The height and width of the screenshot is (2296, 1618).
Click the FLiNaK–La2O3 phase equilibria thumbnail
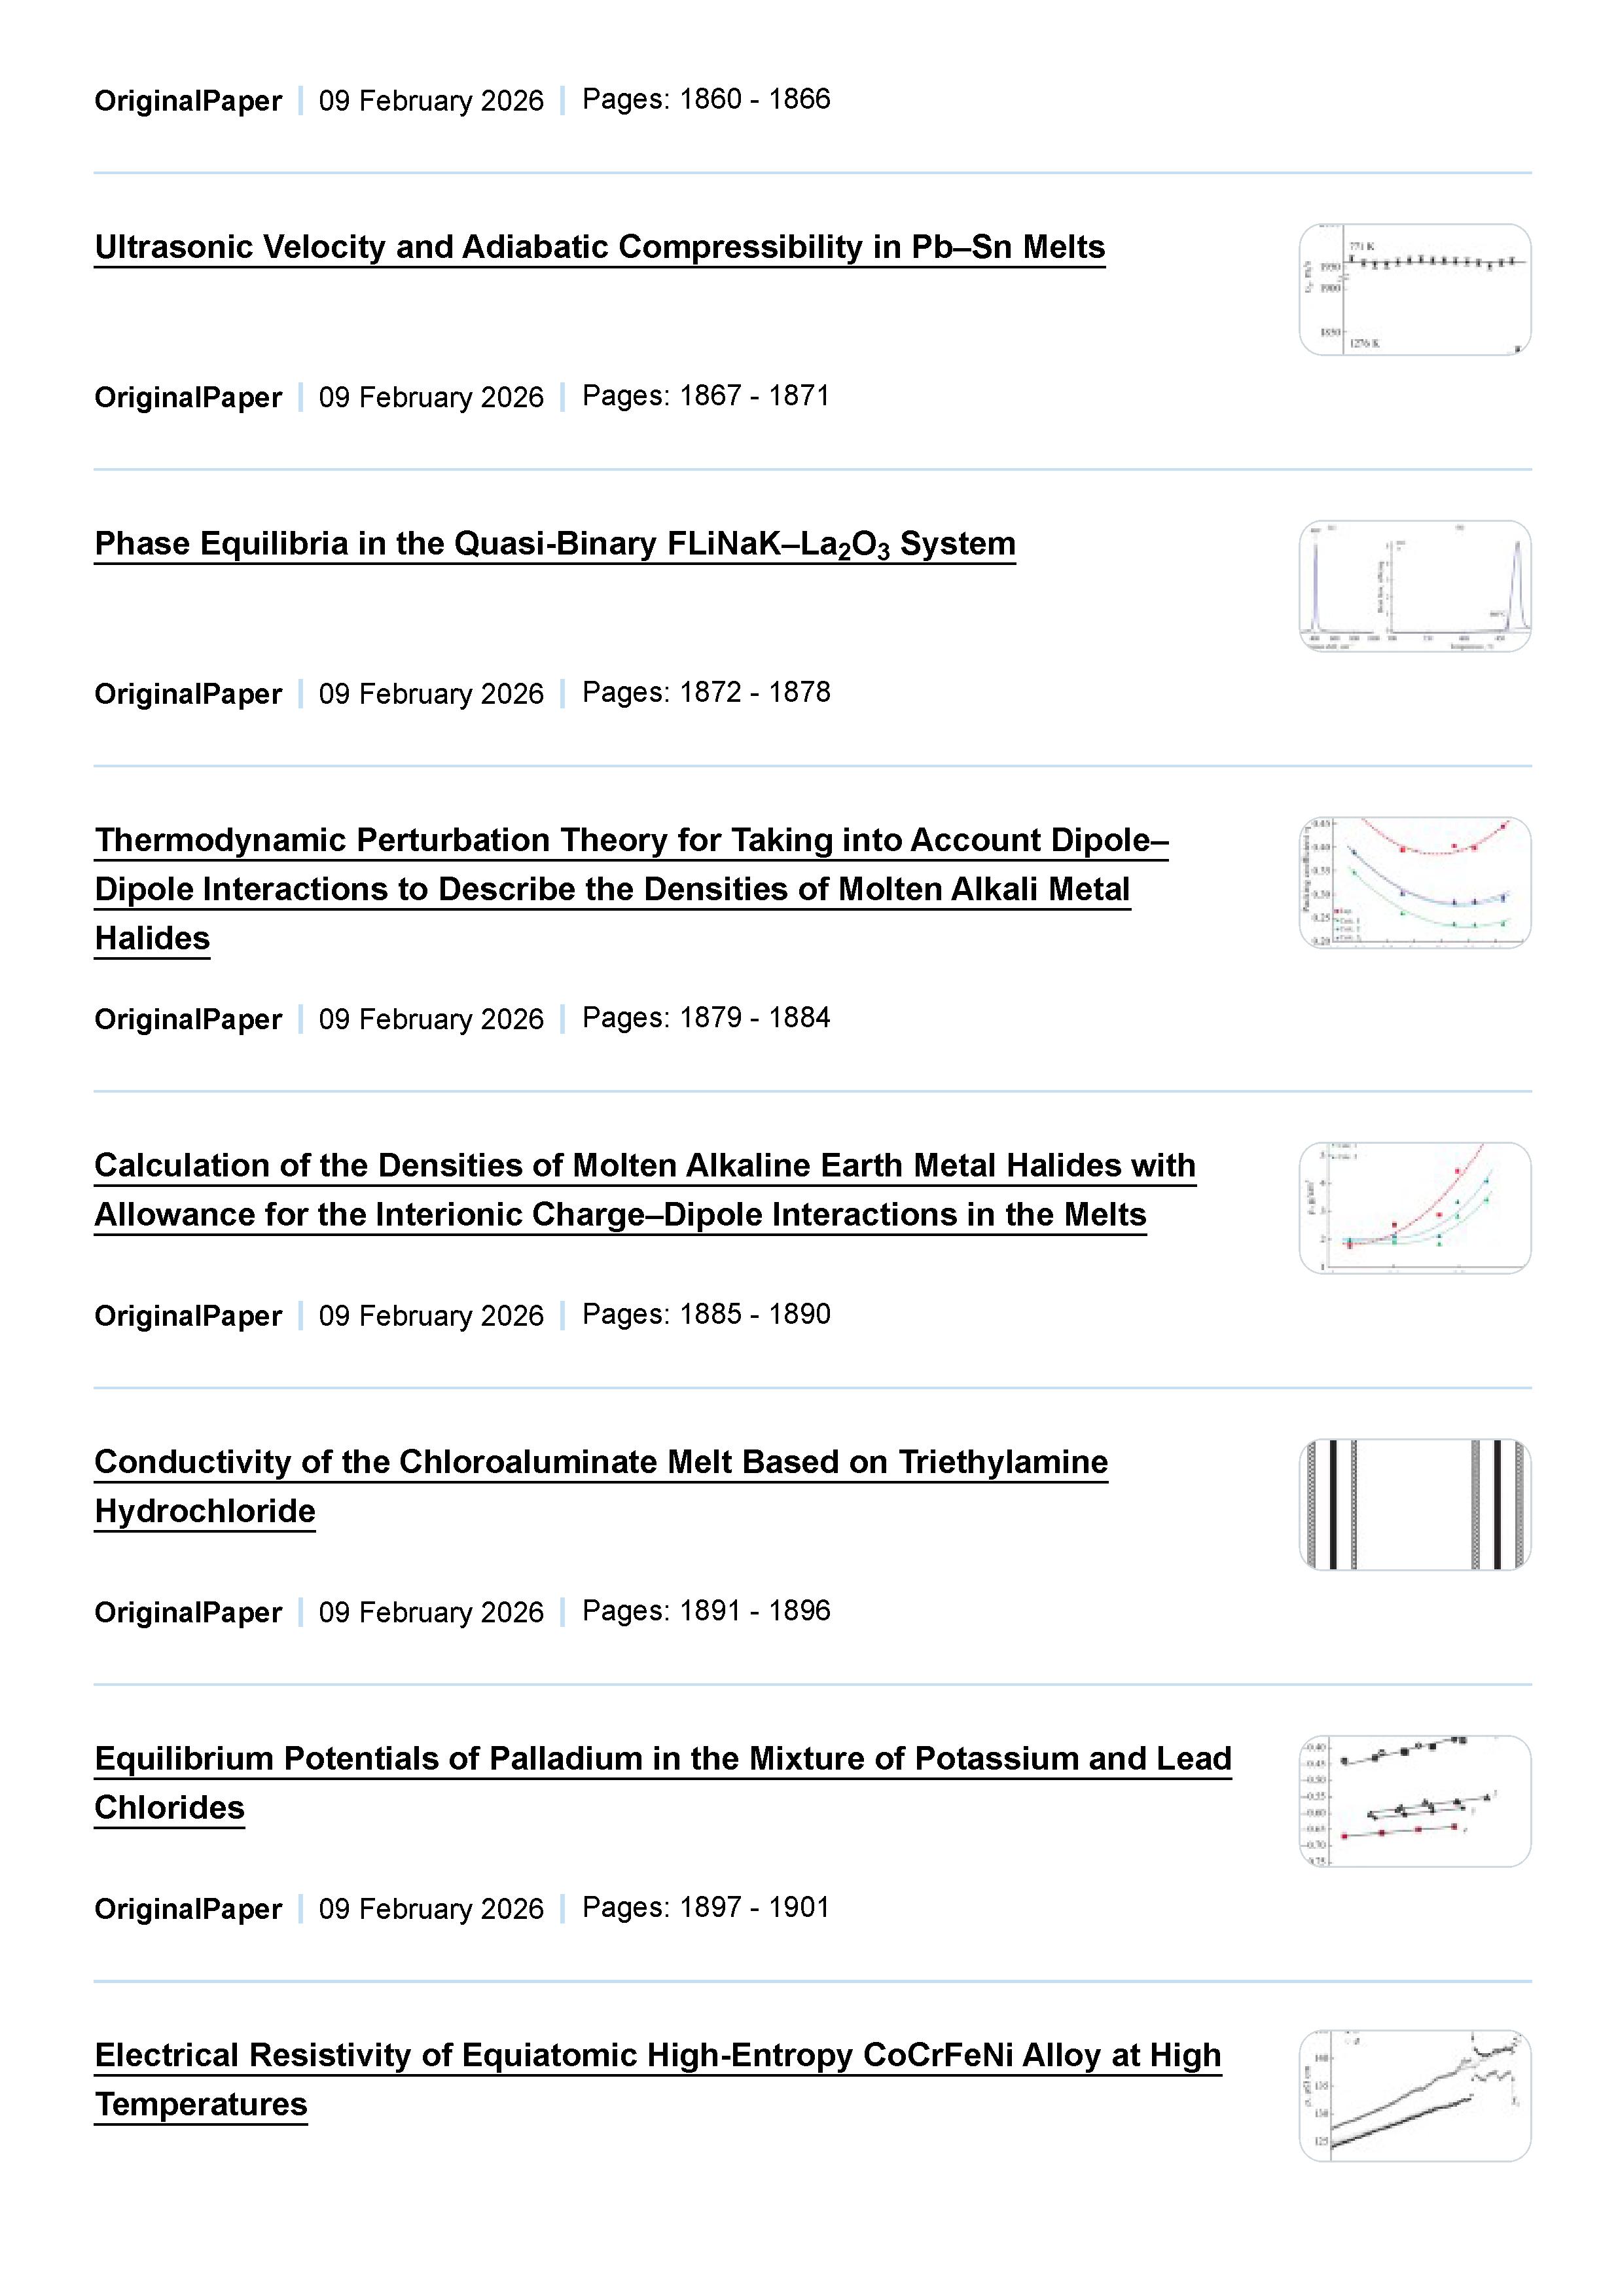[1414, 587]
